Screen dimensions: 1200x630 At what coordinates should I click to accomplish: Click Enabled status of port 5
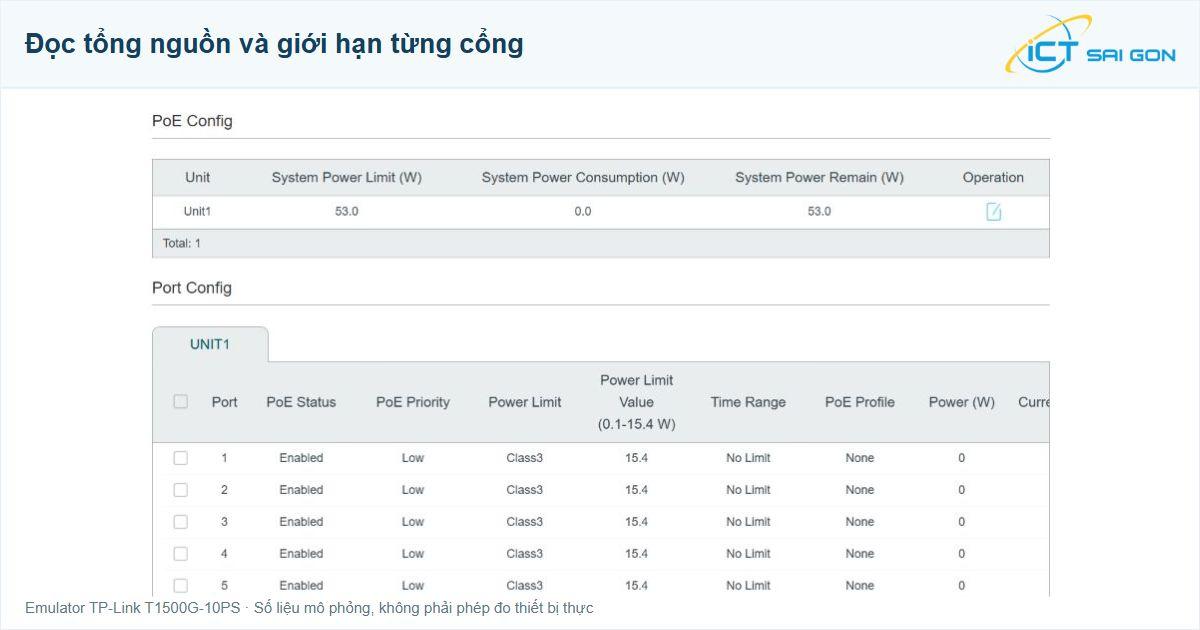click(x=301, y=586)
